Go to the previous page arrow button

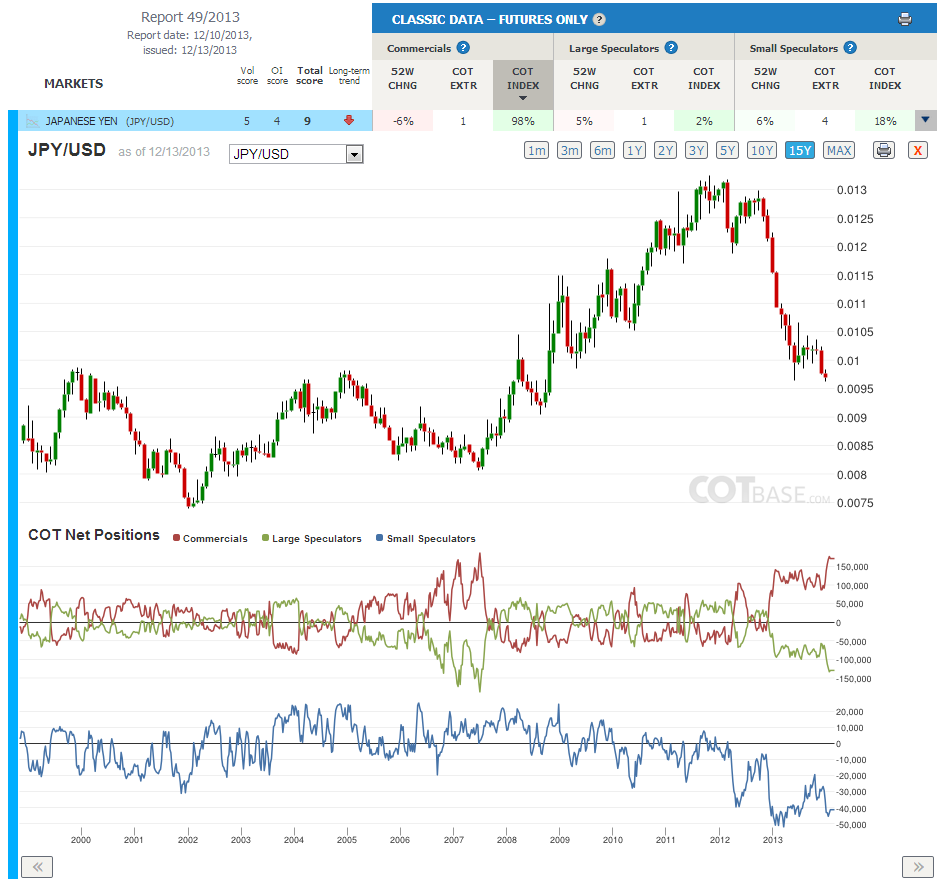tap(37, 866)
